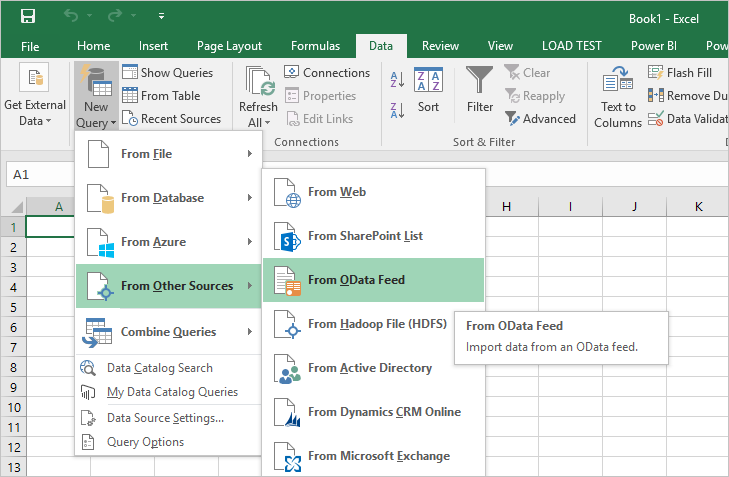Switch to the Review tab
Image resolution: width=729 pixels, height=477 pixels.
click(440, 46)
